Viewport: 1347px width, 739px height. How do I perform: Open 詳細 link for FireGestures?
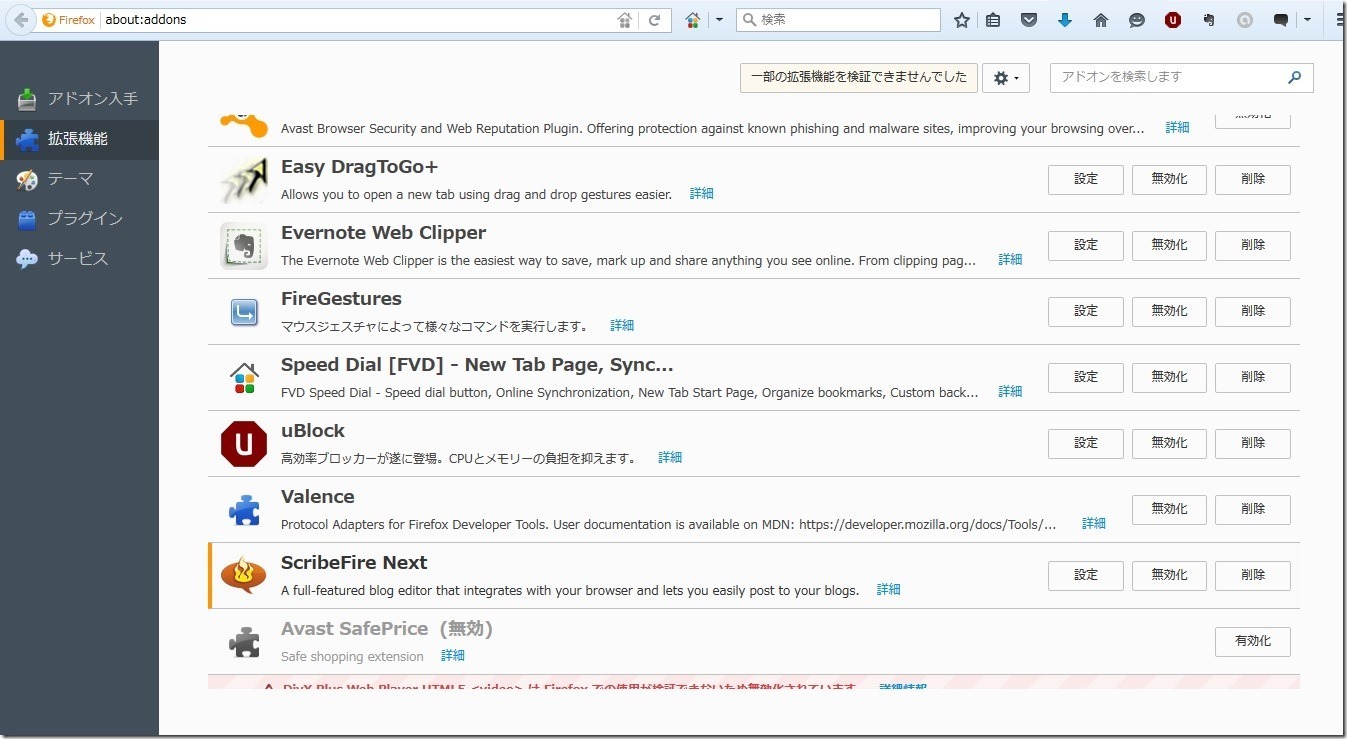622,326
